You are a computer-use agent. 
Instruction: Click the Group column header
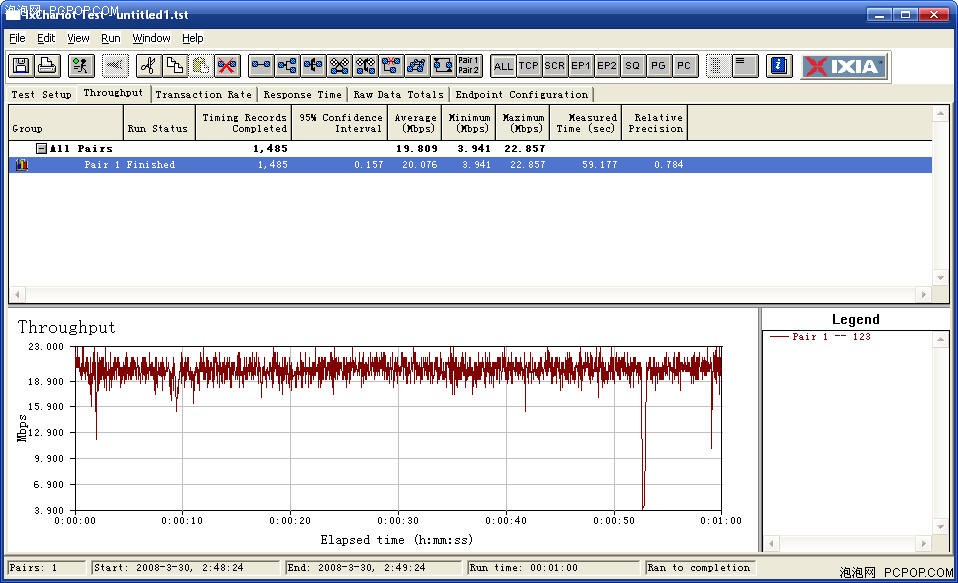click(66, 123)
